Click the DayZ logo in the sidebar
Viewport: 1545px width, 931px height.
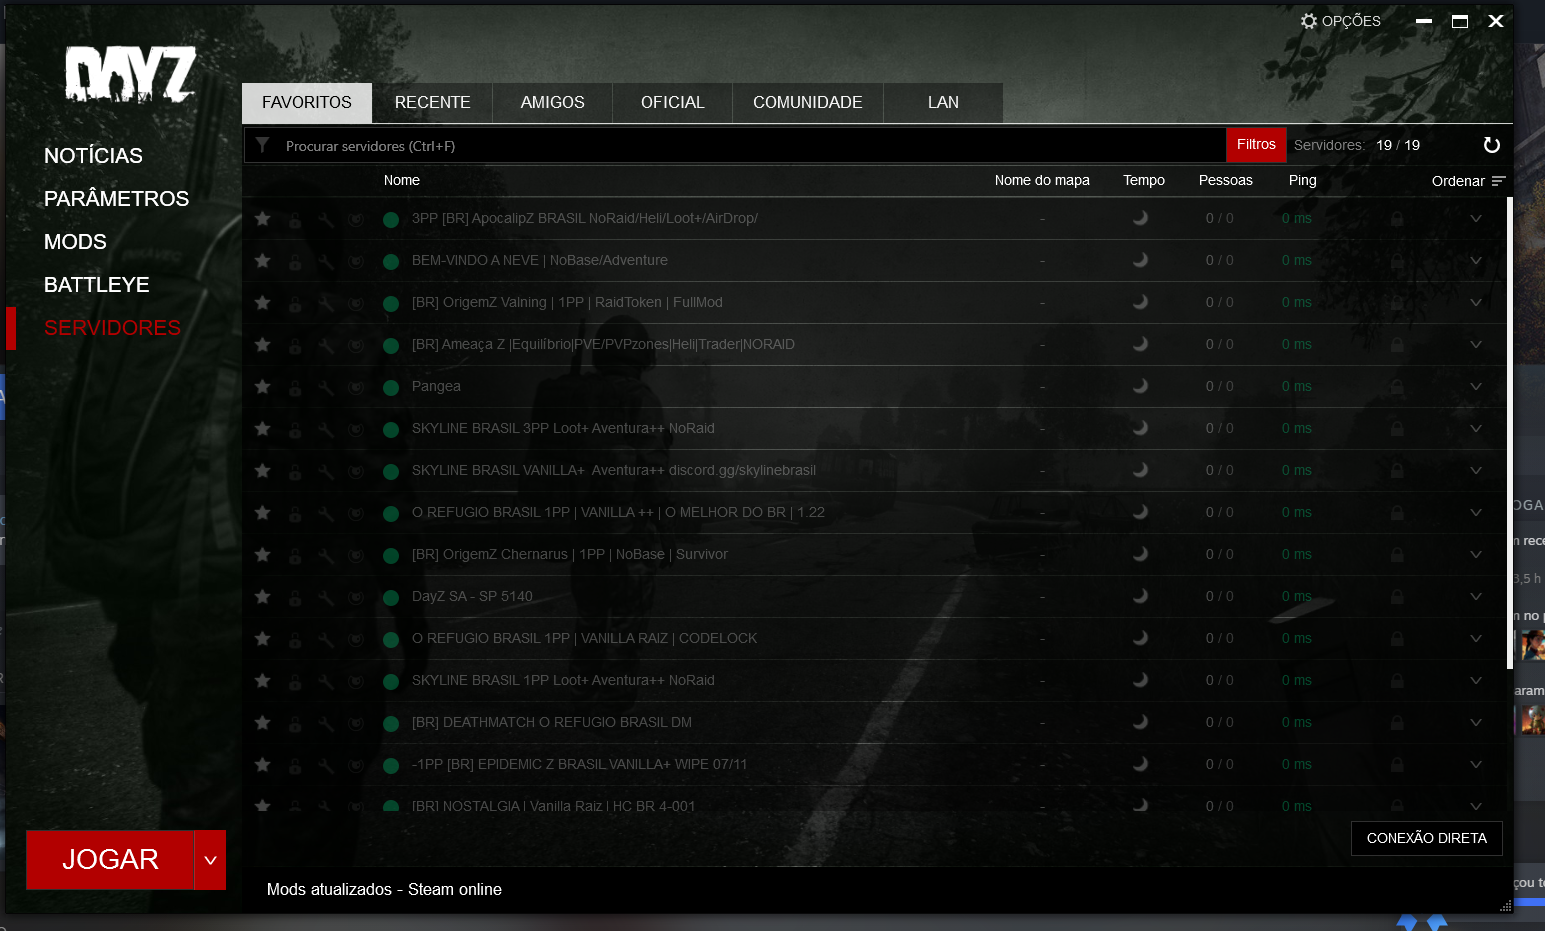click(x=130, y=74)
